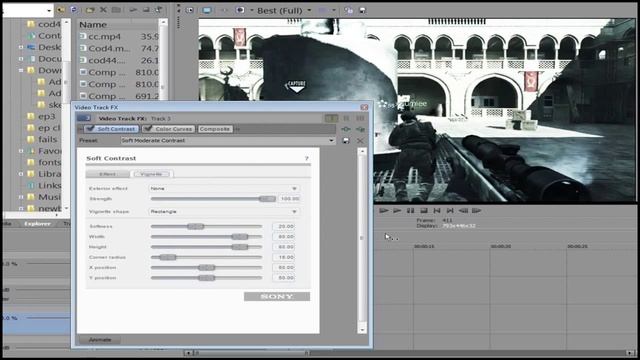Viewport: 640px width, 360px height.
Task: Adjust the Softness slider
Action: coord(196,227)
